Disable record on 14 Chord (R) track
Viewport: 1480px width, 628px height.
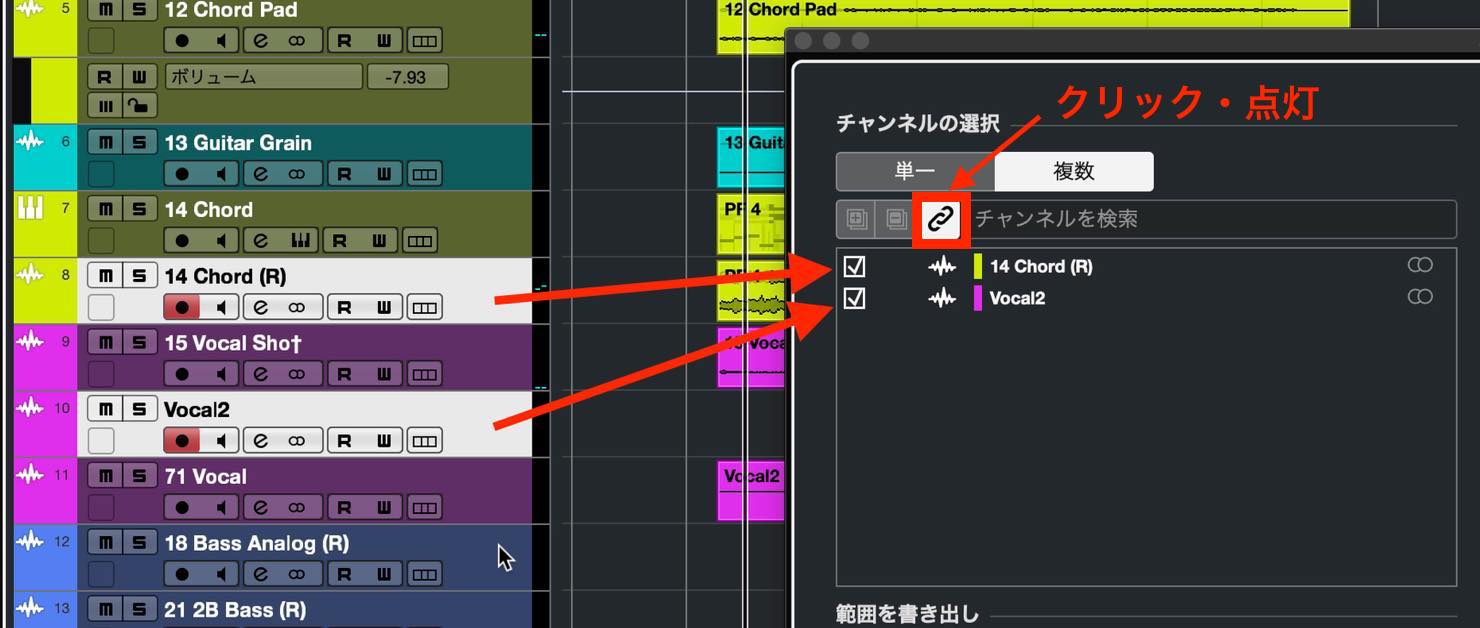coord(182,307)
